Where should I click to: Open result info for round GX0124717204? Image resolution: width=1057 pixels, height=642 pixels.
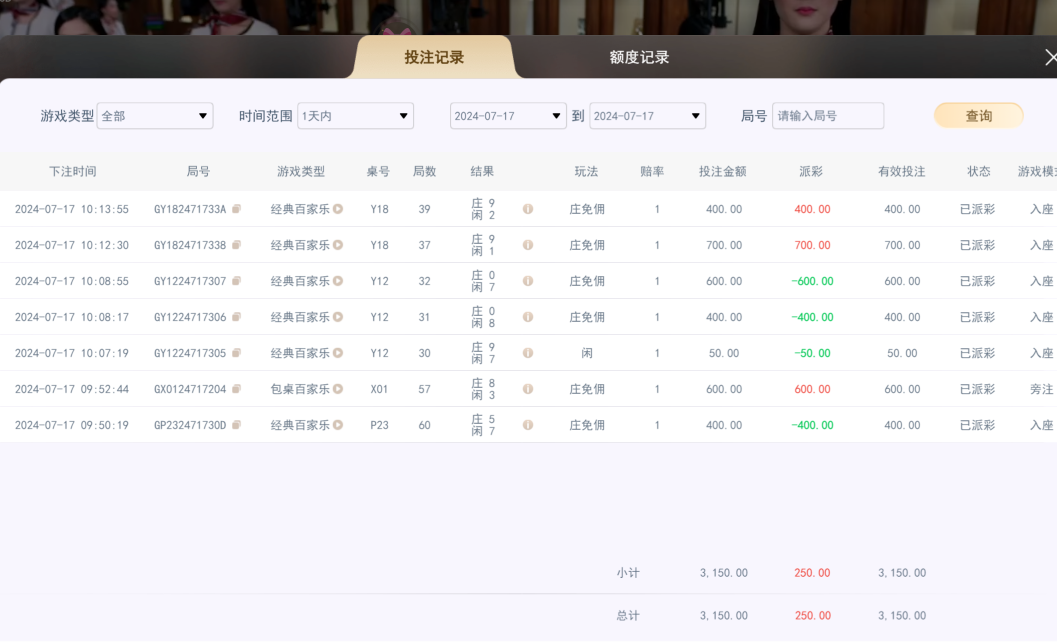coord(527,388)
